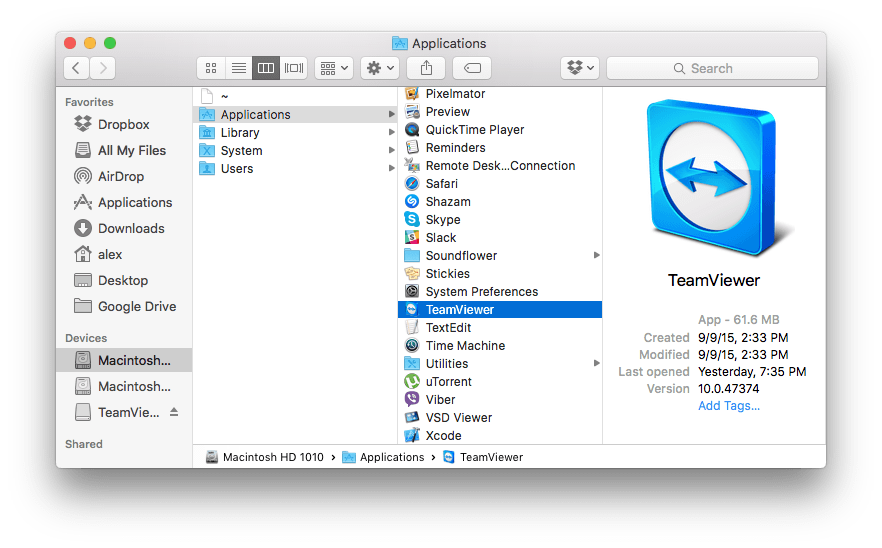Select Xcode app icon
The image size is (882, 548).
point(412,435)
